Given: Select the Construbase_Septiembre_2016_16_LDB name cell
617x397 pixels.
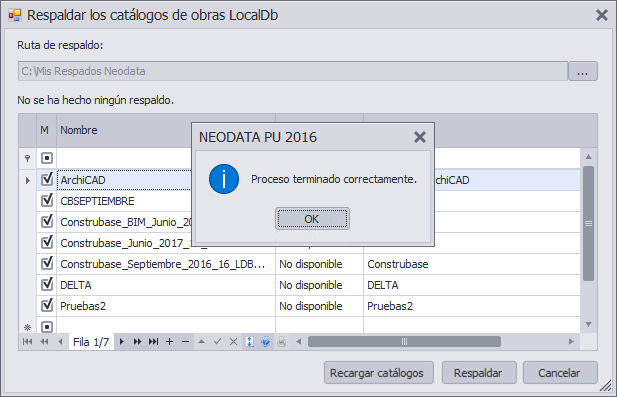Looking at the screenshot, I should [166, 264].
